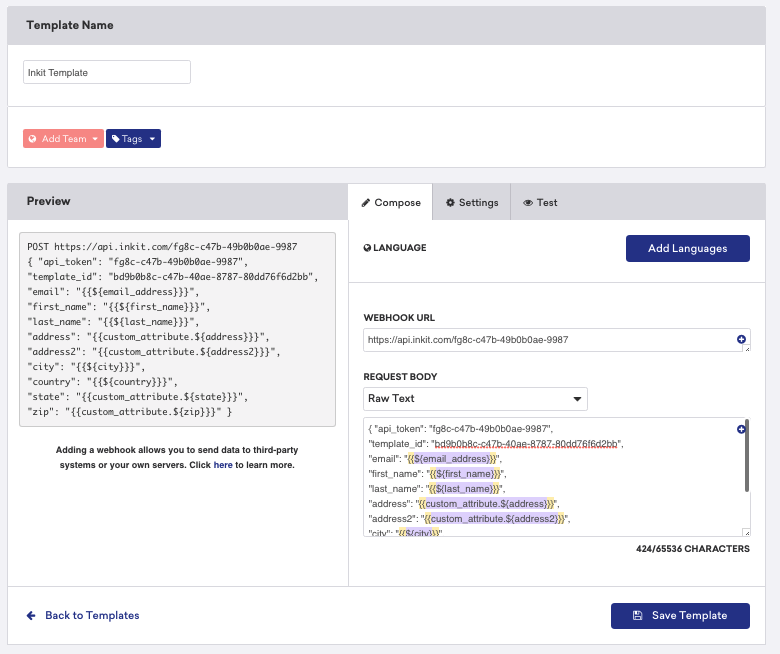
Task: Click the plus icon in Request Body editor
Action: (741, 429)
